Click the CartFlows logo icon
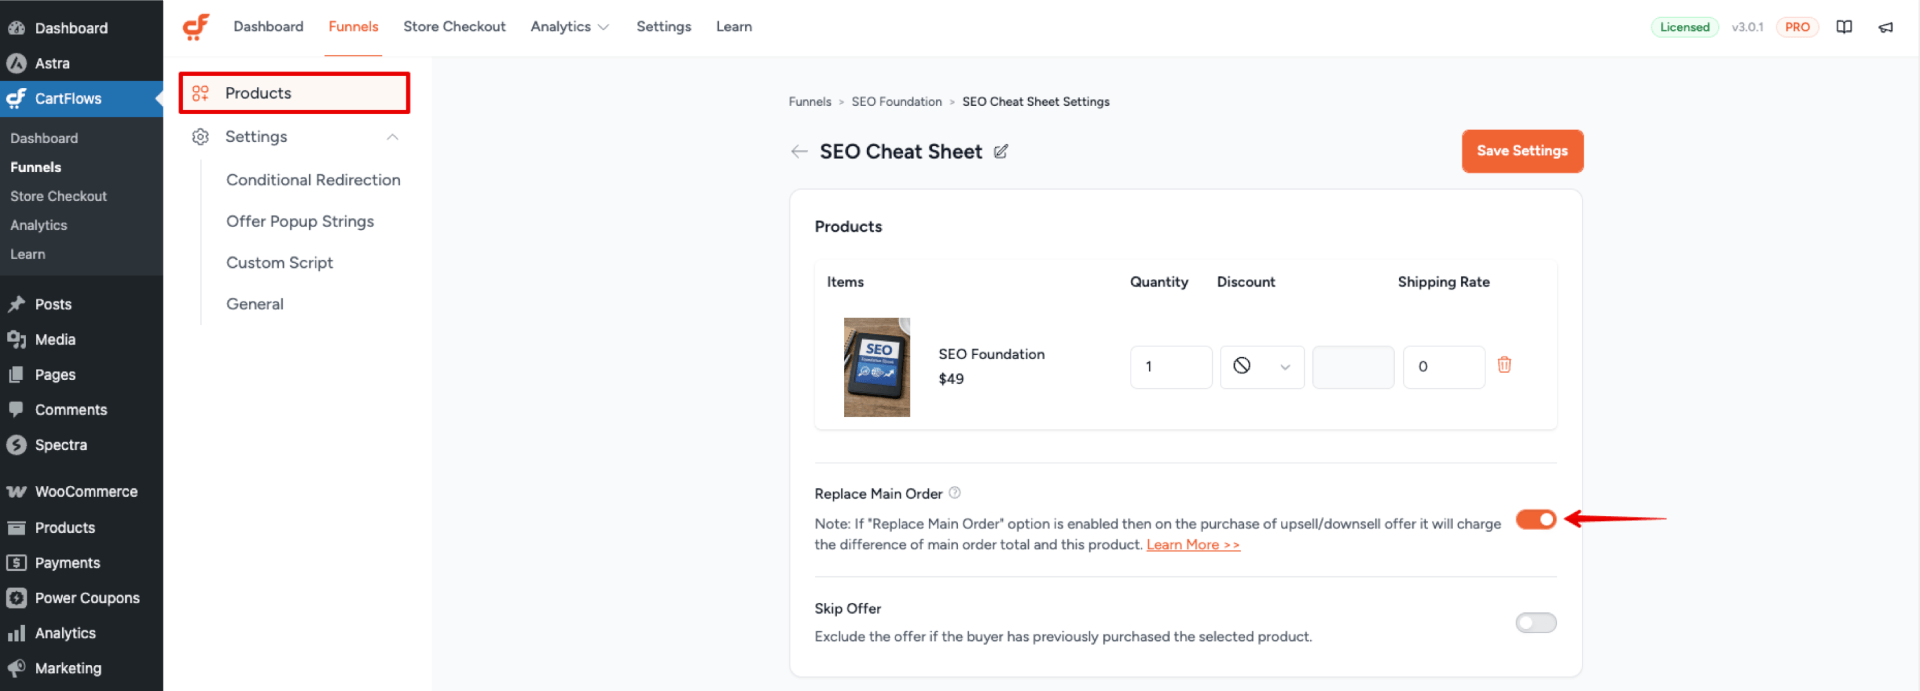 pyautogui.click(x=196, y=27)
